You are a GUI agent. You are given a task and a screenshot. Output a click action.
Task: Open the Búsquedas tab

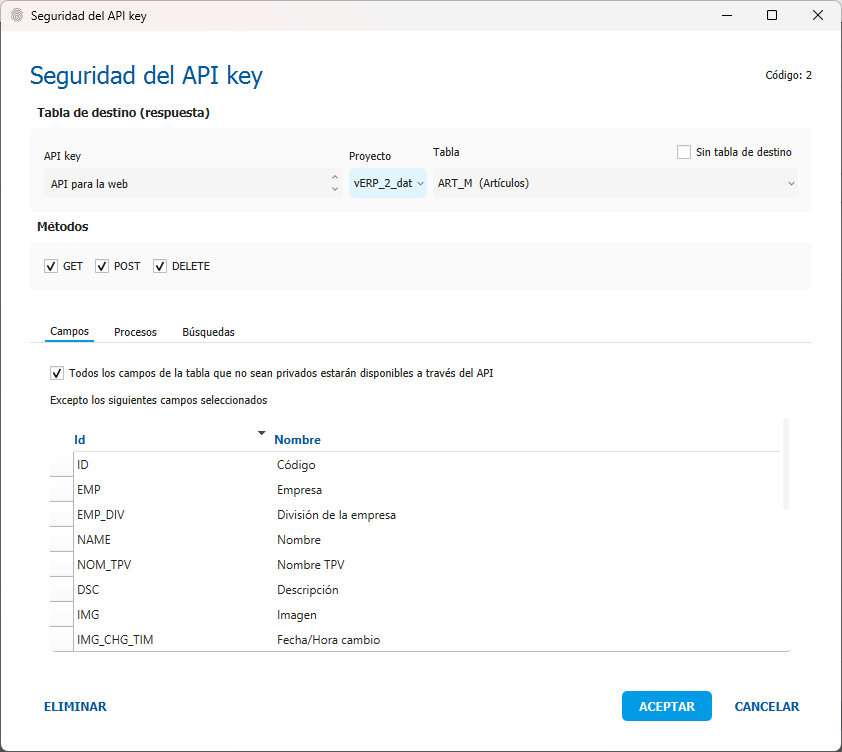208,332
